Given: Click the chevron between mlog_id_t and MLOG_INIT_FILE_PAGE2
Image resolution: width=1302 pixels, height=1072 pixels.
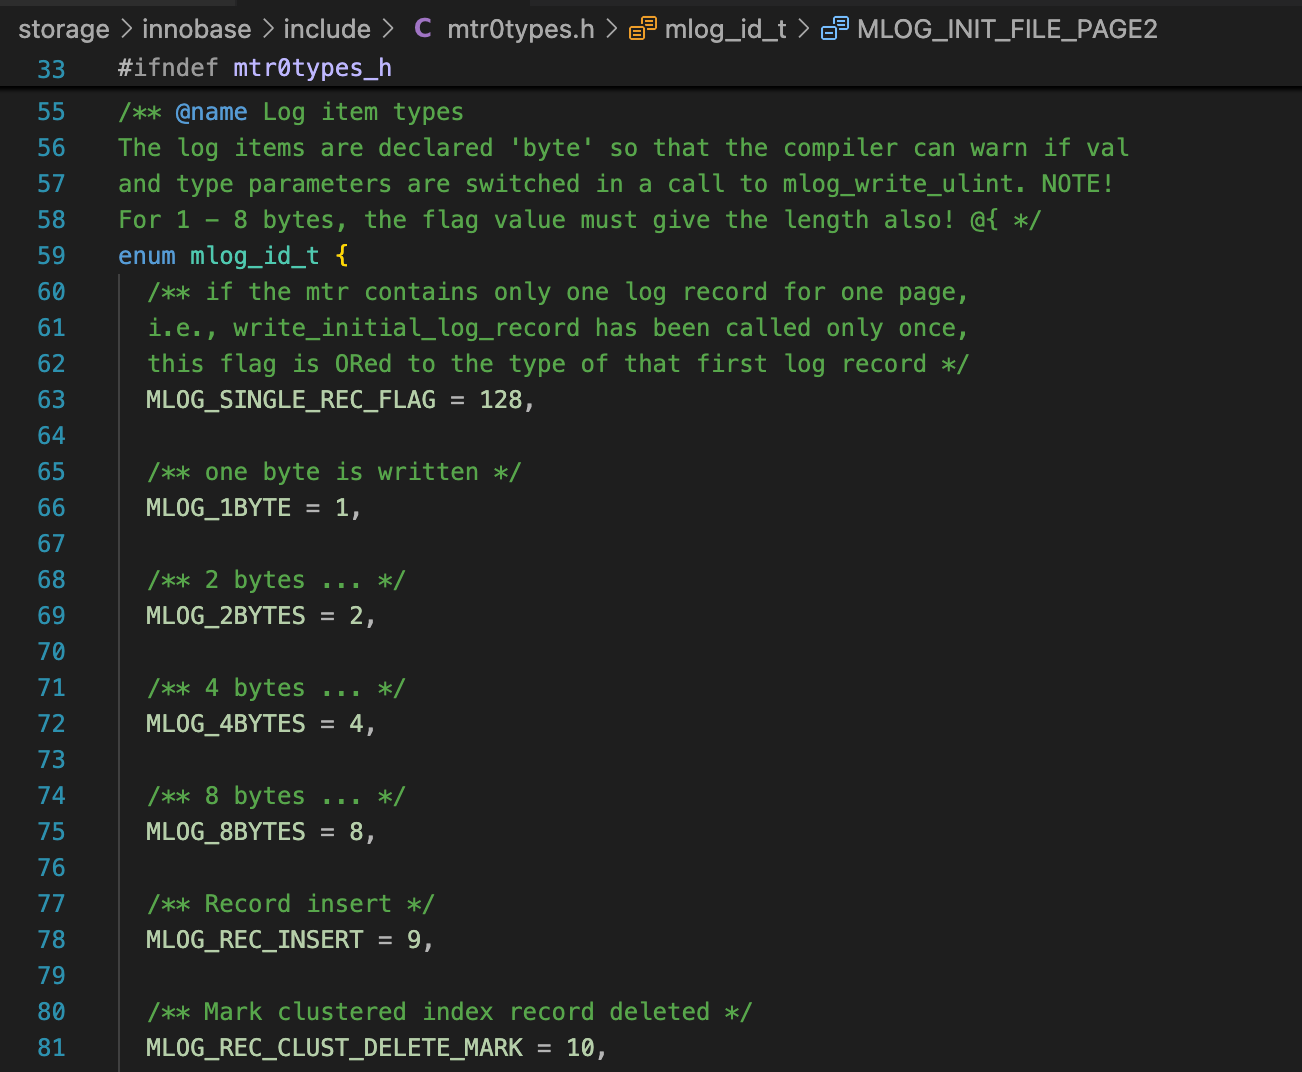Looking at the screenshot, I should (804, 29).
